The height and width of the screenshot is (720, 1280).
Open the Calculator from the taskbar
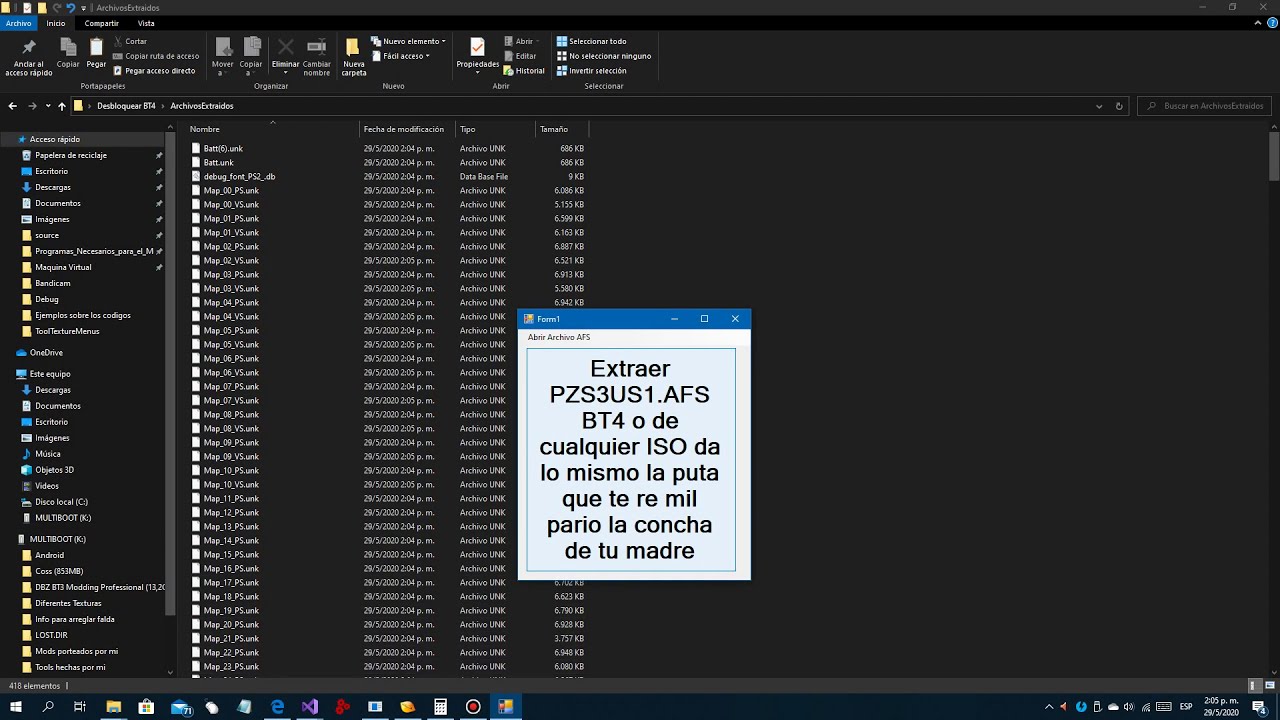pyautogui.click(x=440, y=707)
